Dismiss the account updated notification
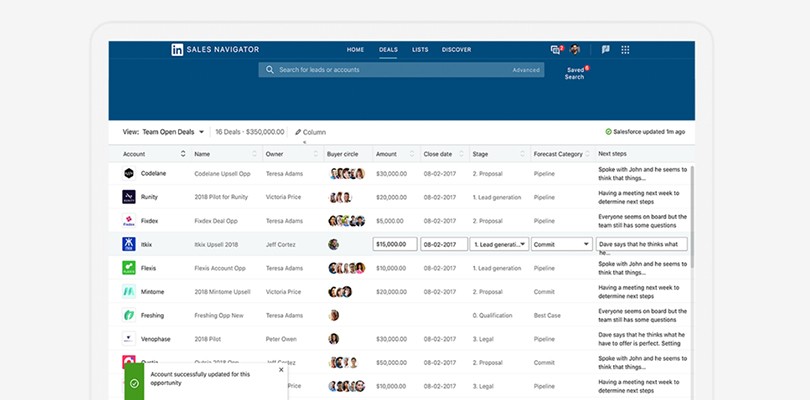Viewport: 810px width, 400px height. pyautogui.click(x=281, y=370)
